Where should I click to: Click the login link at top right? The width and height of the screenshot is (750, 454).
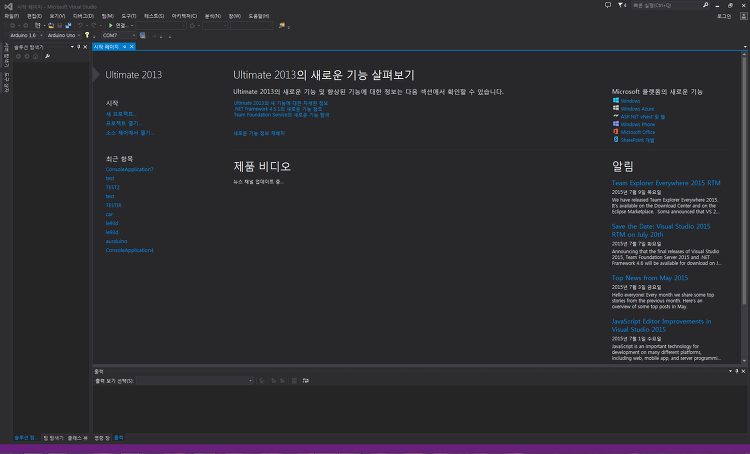coord(724,16)
